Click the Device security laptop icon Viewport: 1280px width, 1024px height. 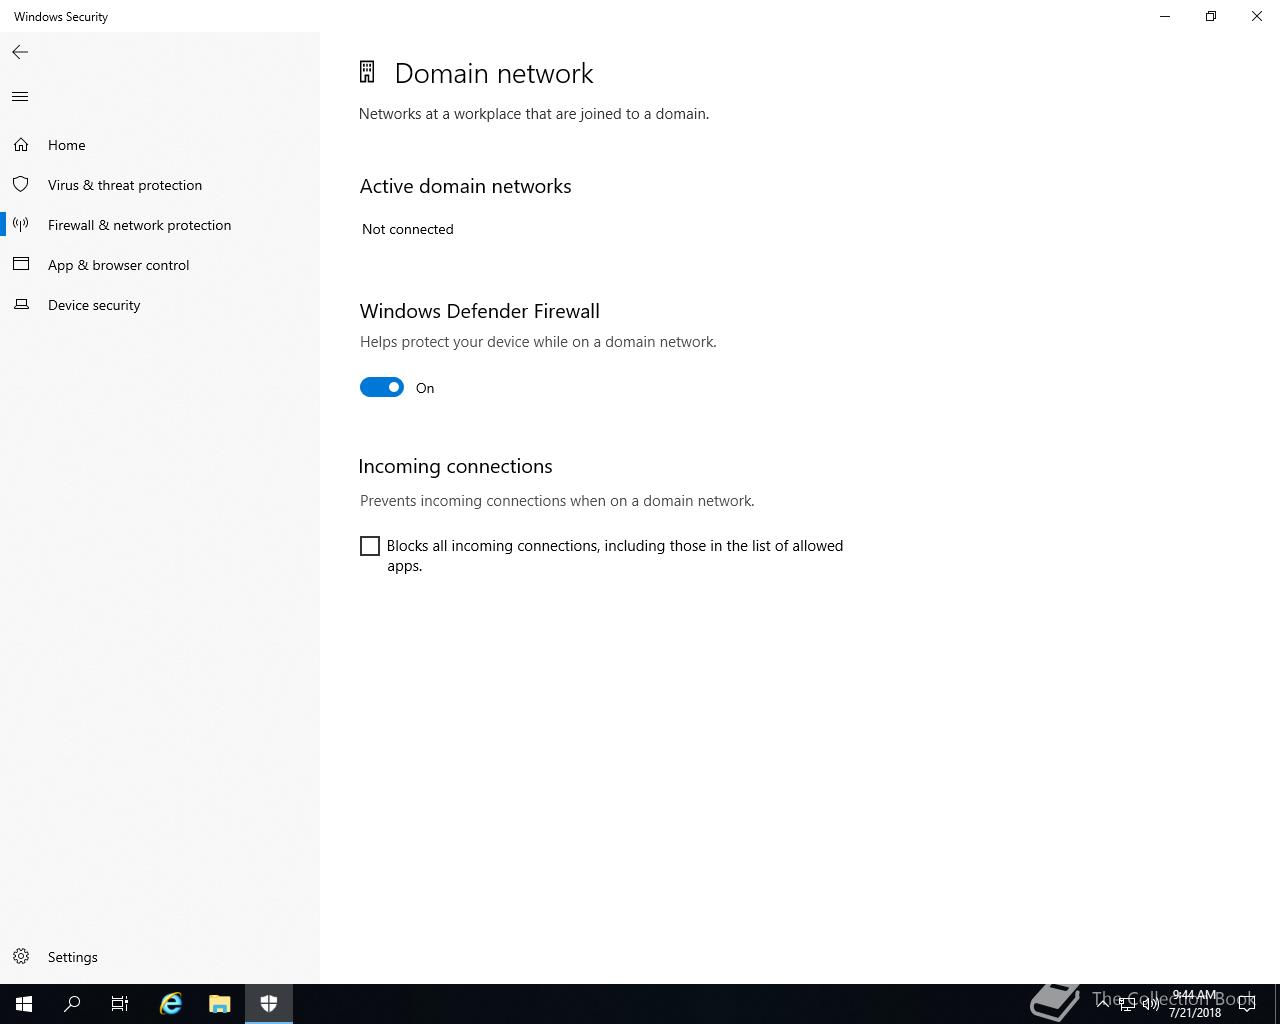pos(21,305)
